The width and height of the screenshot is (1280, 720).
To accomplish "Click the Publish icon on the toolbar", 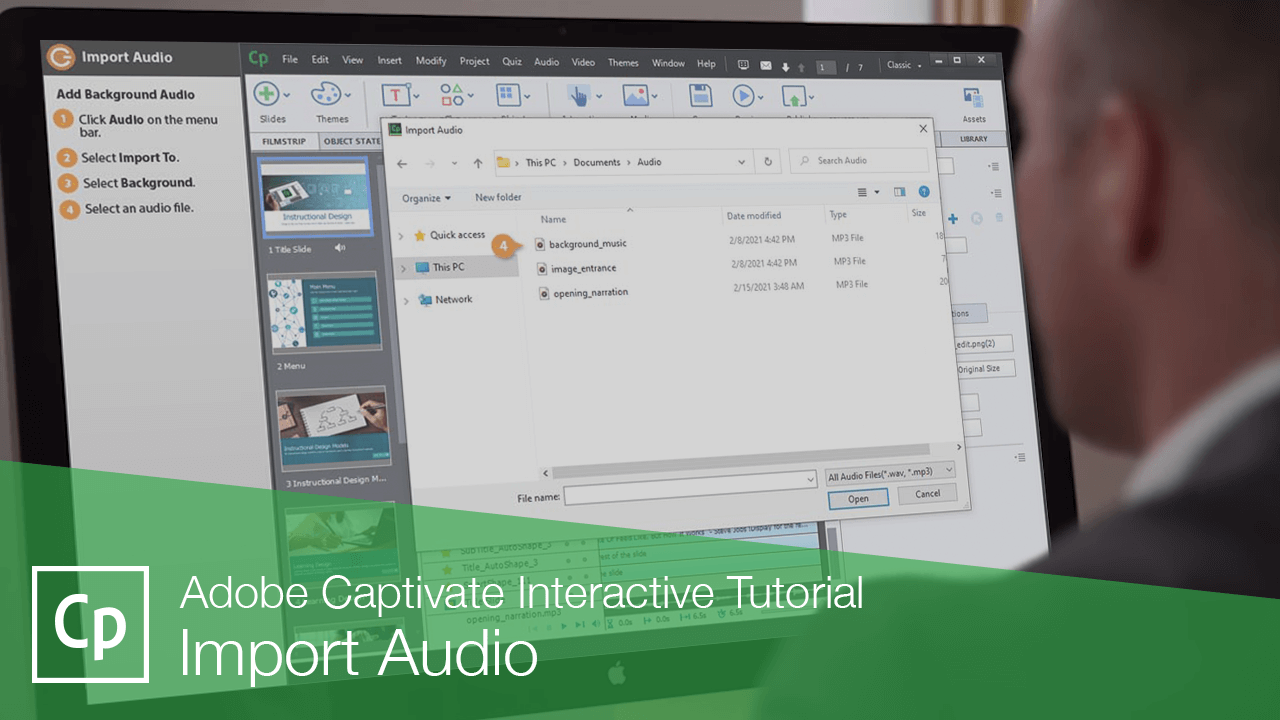I will 793,95.
